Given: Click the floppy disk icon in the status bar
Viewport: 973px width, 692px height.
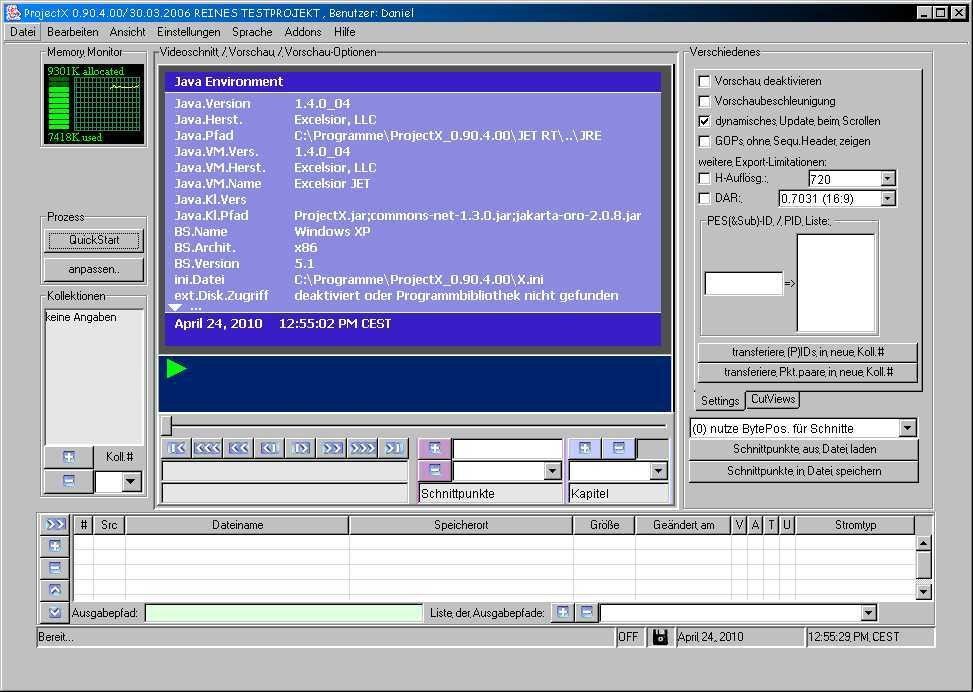Looking at the screenshot, I should [x=660, y=636].
